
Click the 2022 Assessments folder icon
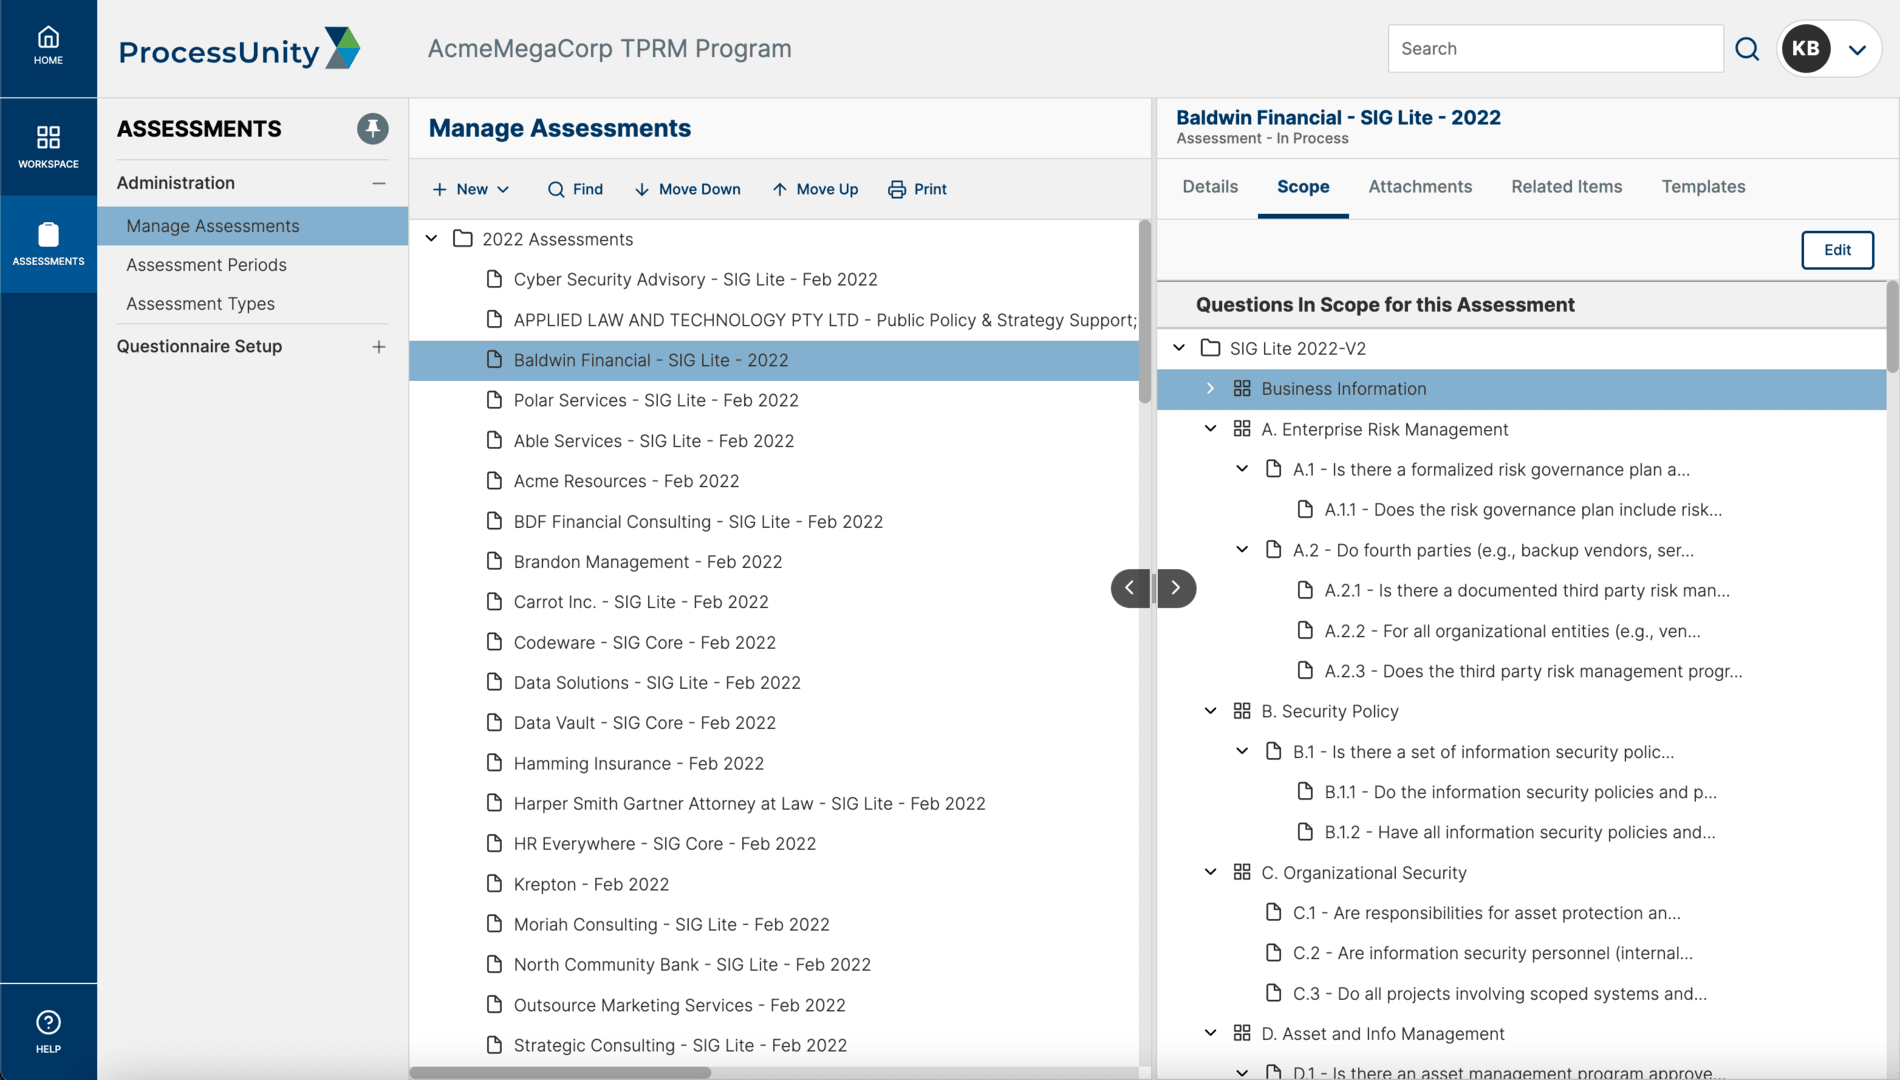pyautogui.click(x=462, y=239)
